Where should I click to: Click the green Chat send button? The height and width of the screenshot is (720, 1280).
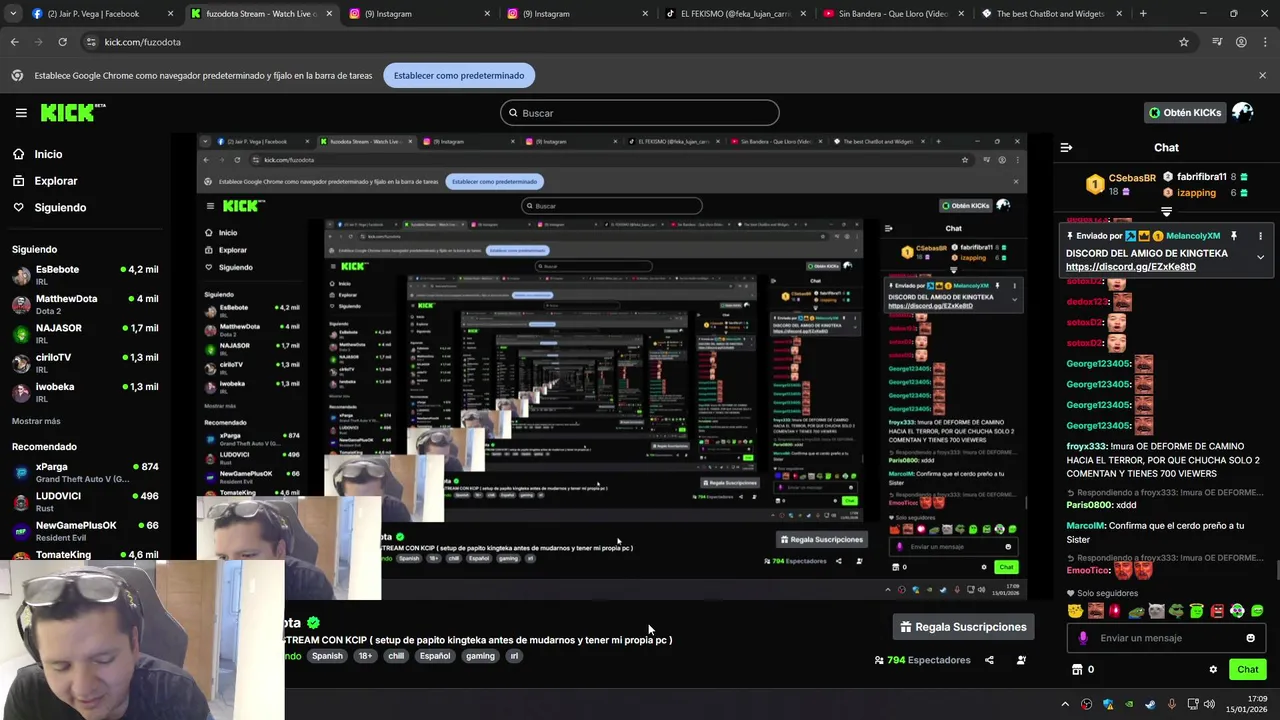[1247, 669]
